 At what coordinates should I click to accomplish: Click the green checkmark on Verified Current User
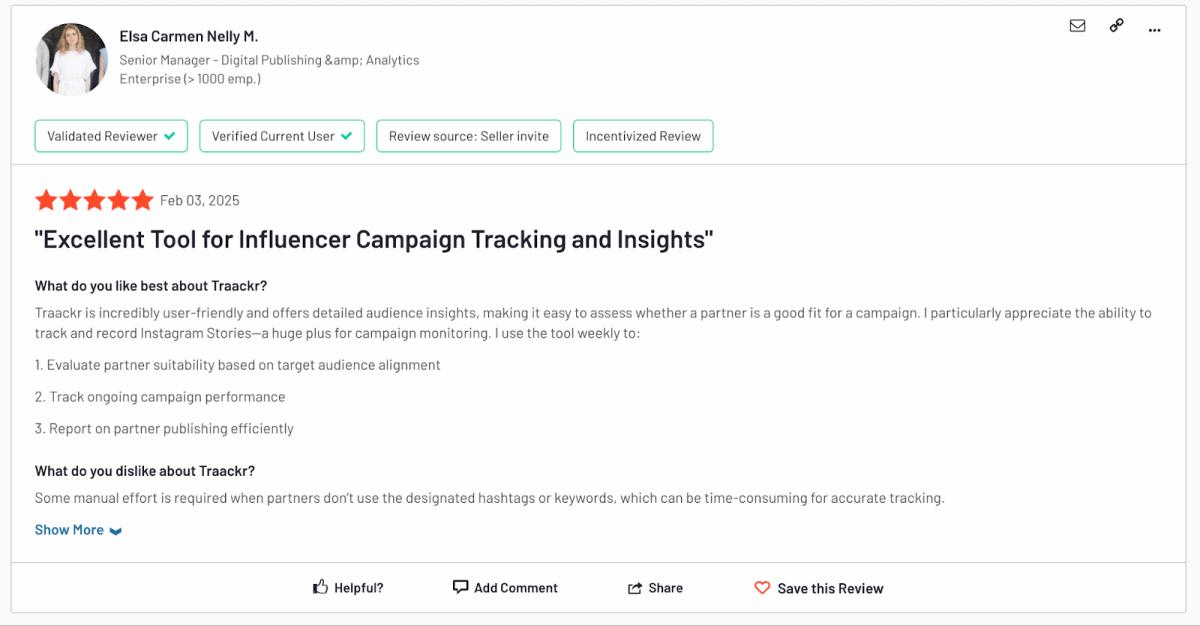point(347,135)
